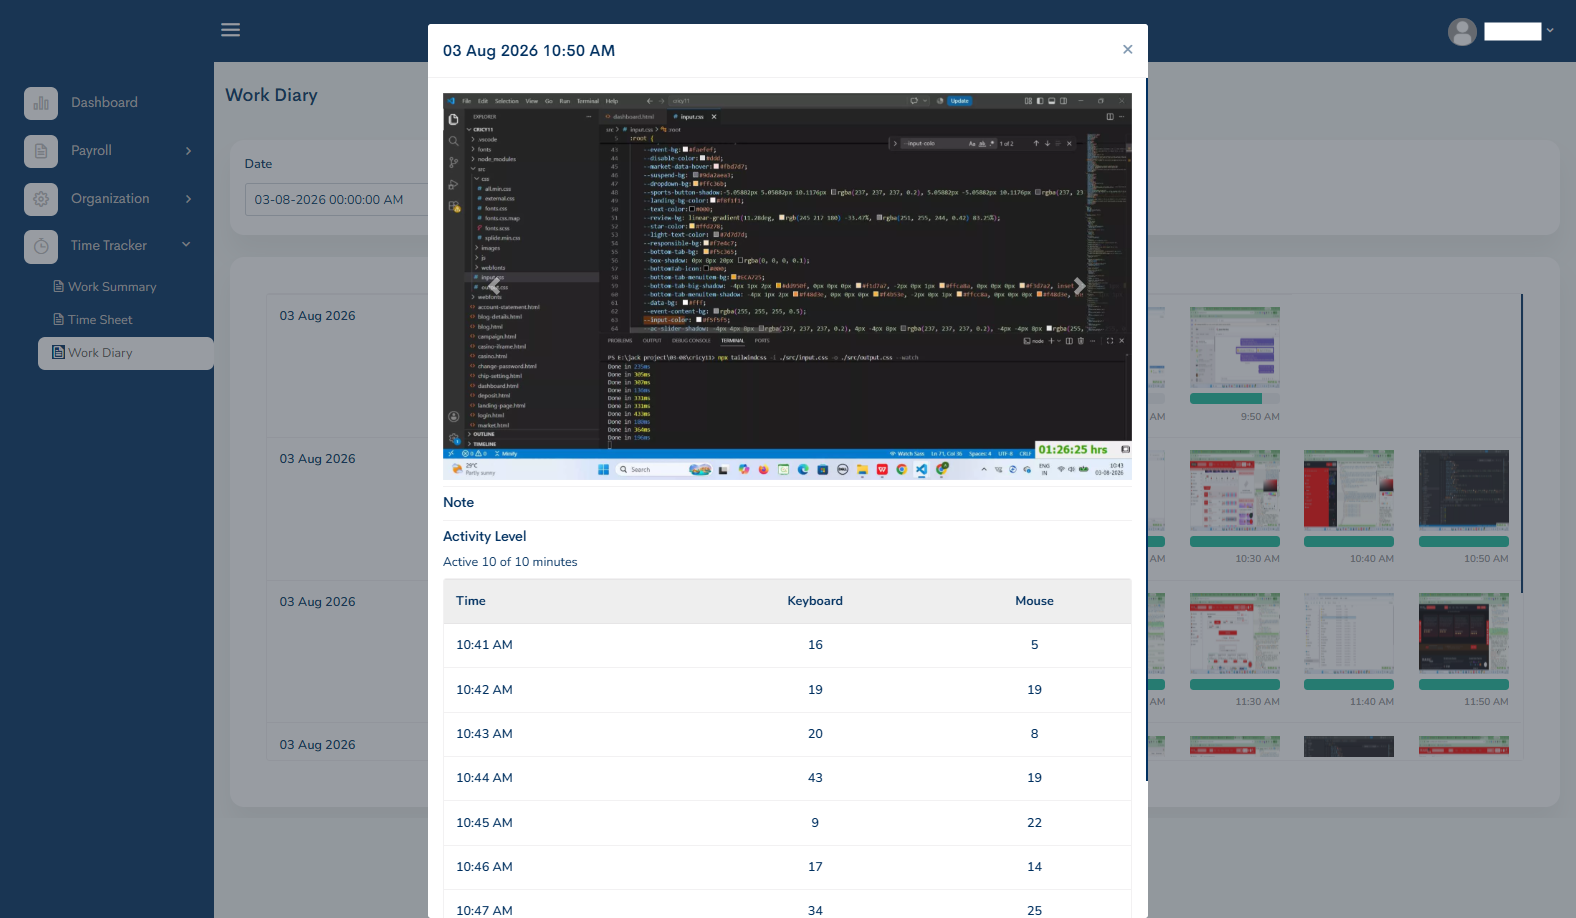The width and height of the screenshot is (1576, 918).
Task: Open the 11:50 AM screenshot thumbnail
Action: [1464, 634]
